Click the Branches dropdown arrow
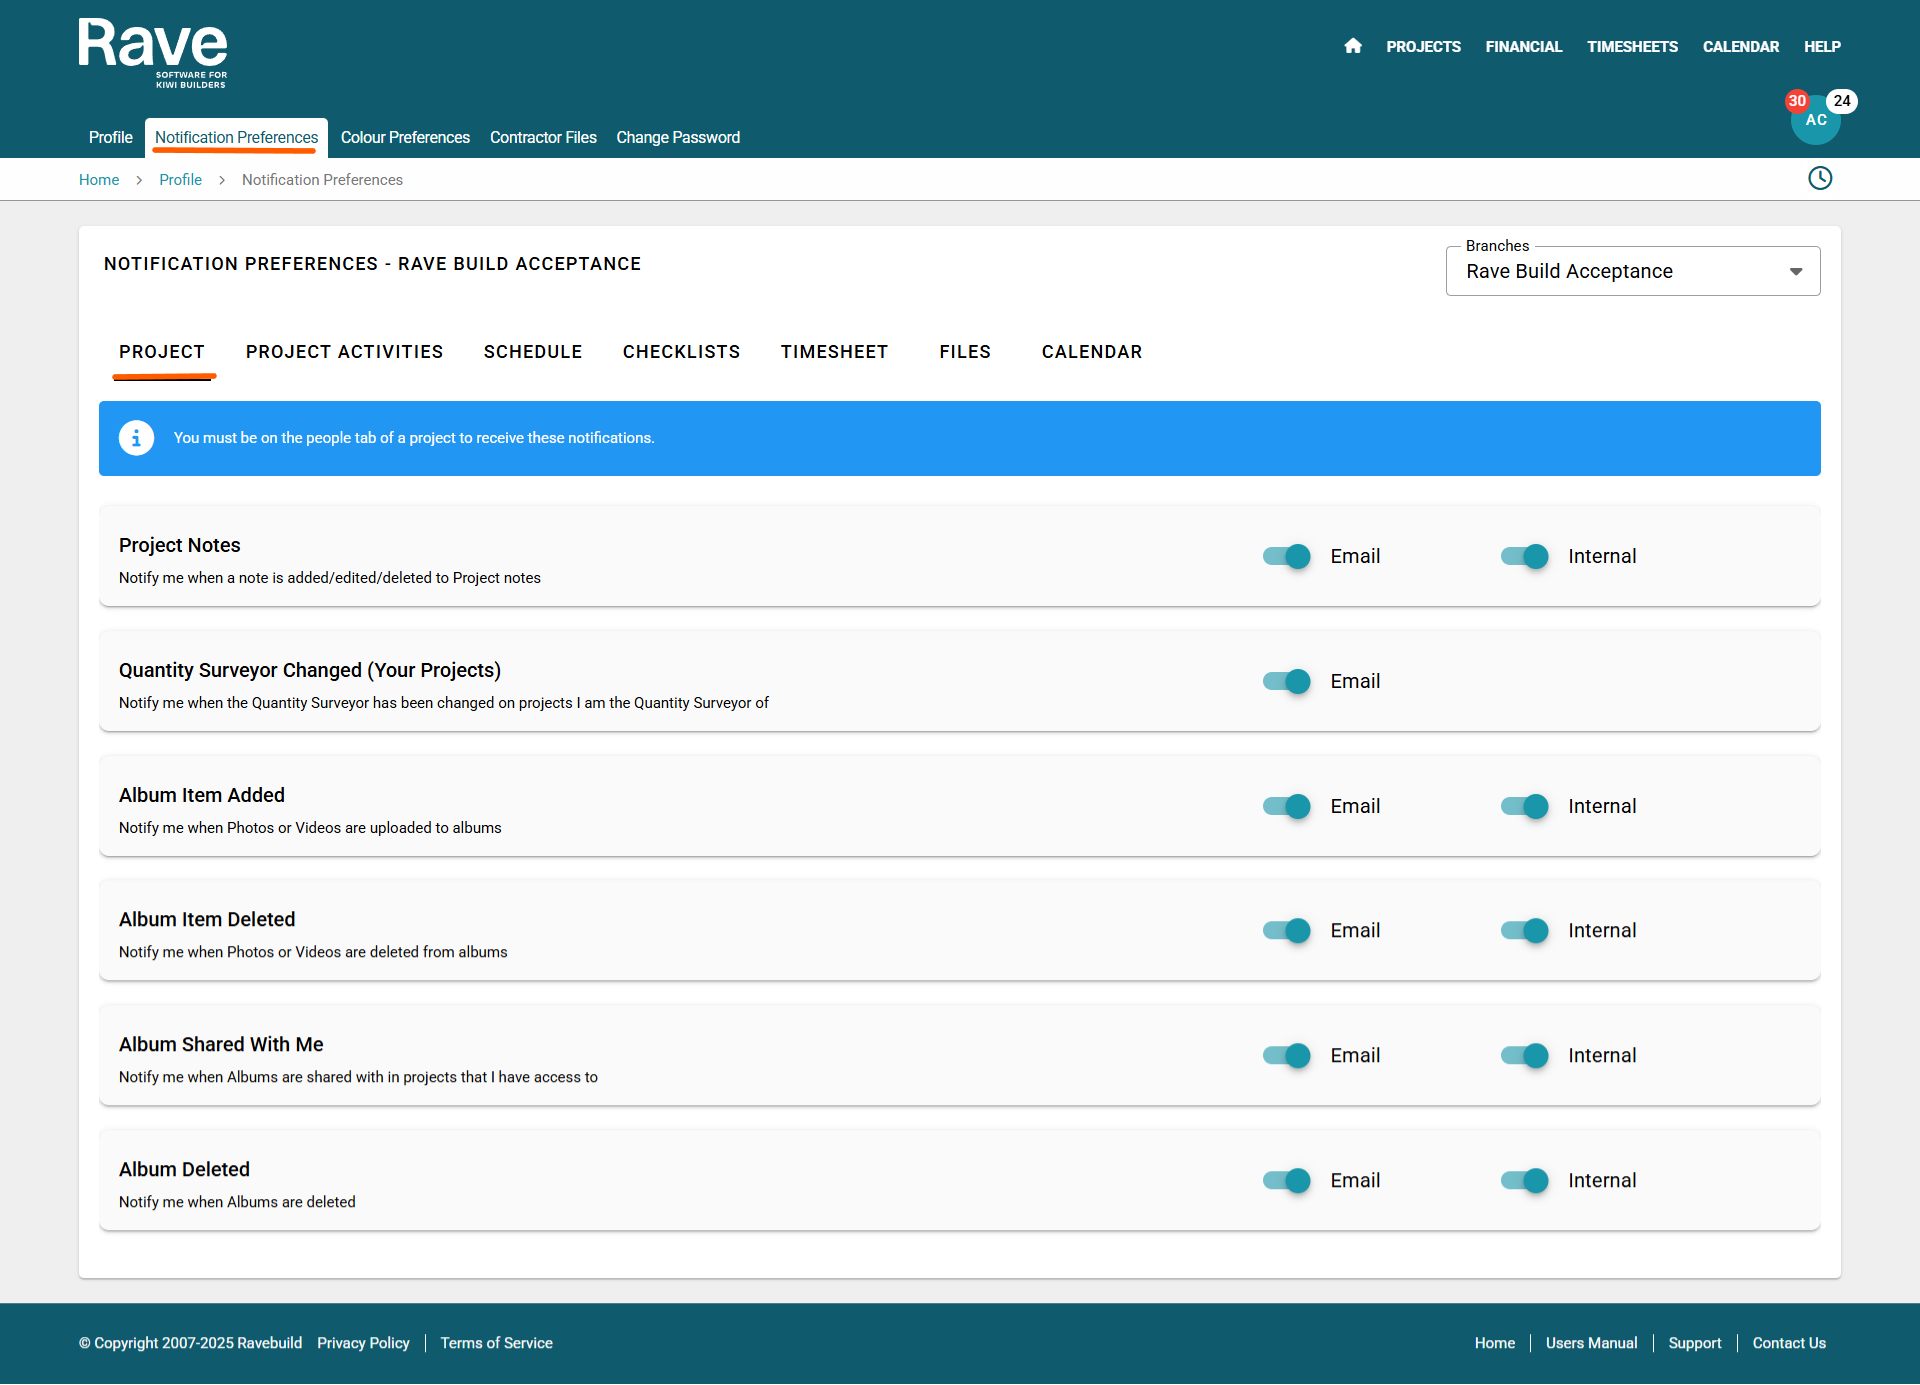The image size is (1920, 1385). coord(1796,272)
